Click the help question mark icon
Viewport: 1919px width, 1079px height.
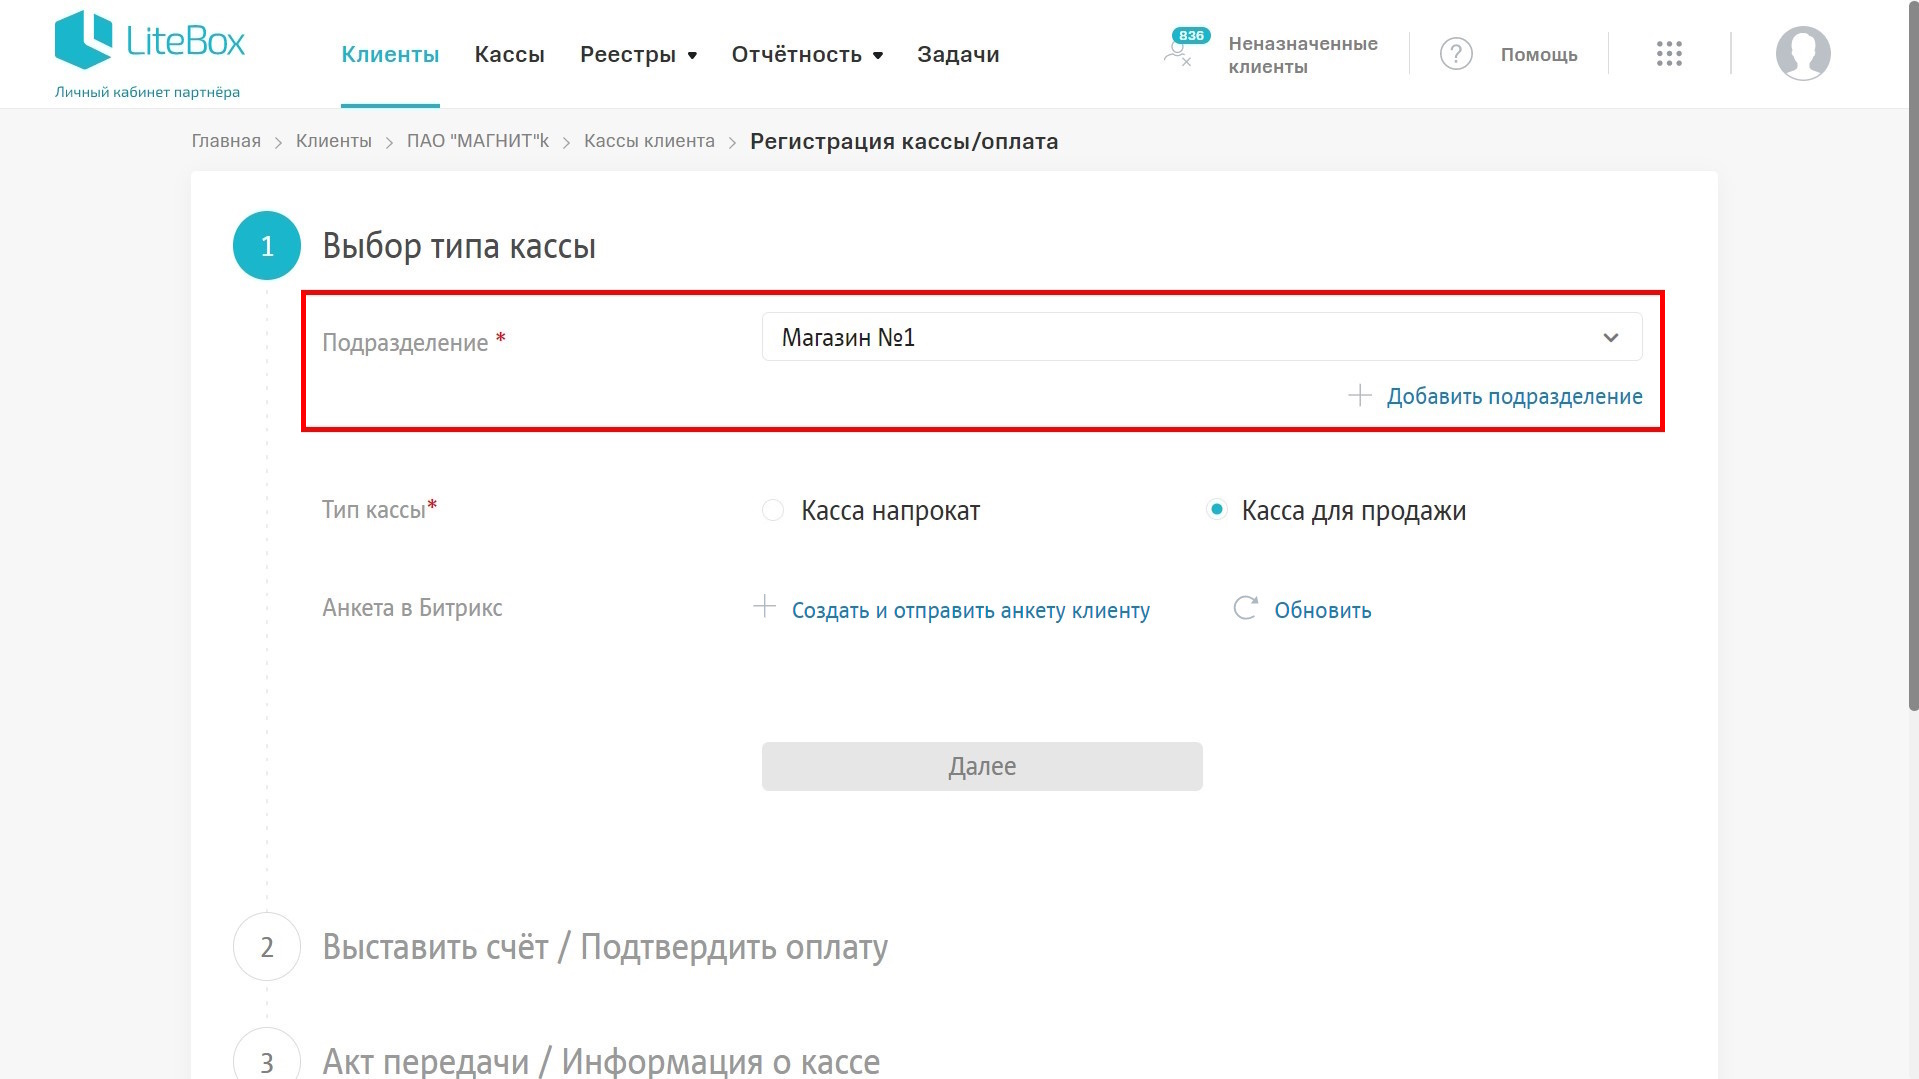coord(1456,54)
